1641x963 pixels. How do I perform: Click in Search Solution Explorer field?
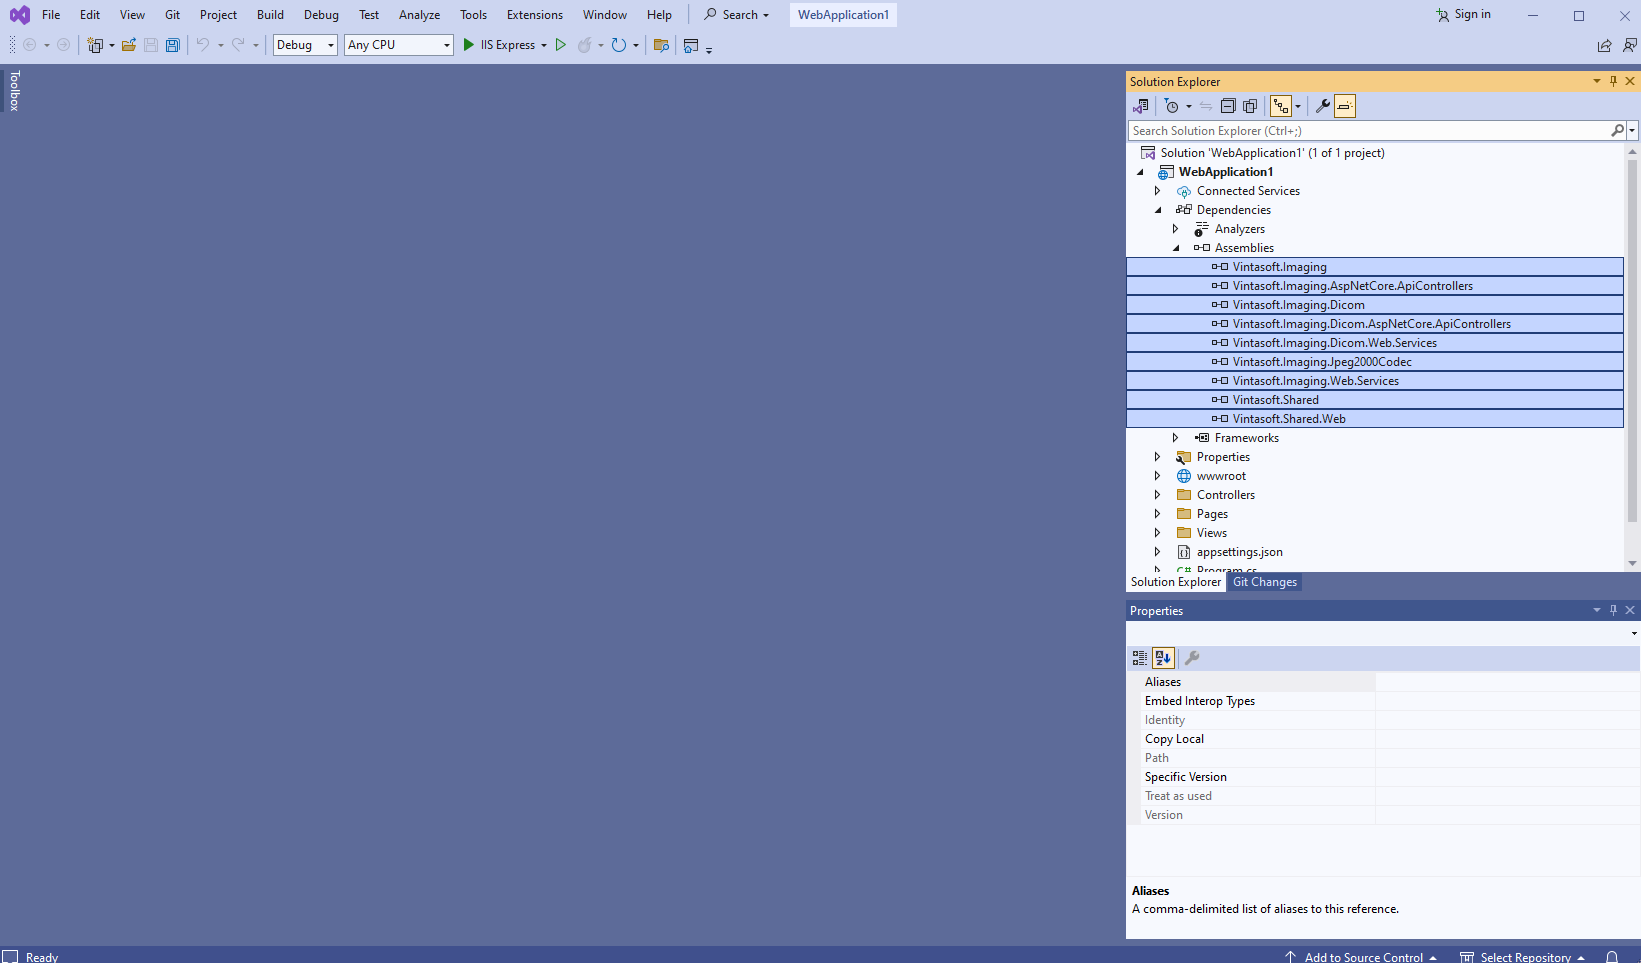click(x=1368, y=131)
